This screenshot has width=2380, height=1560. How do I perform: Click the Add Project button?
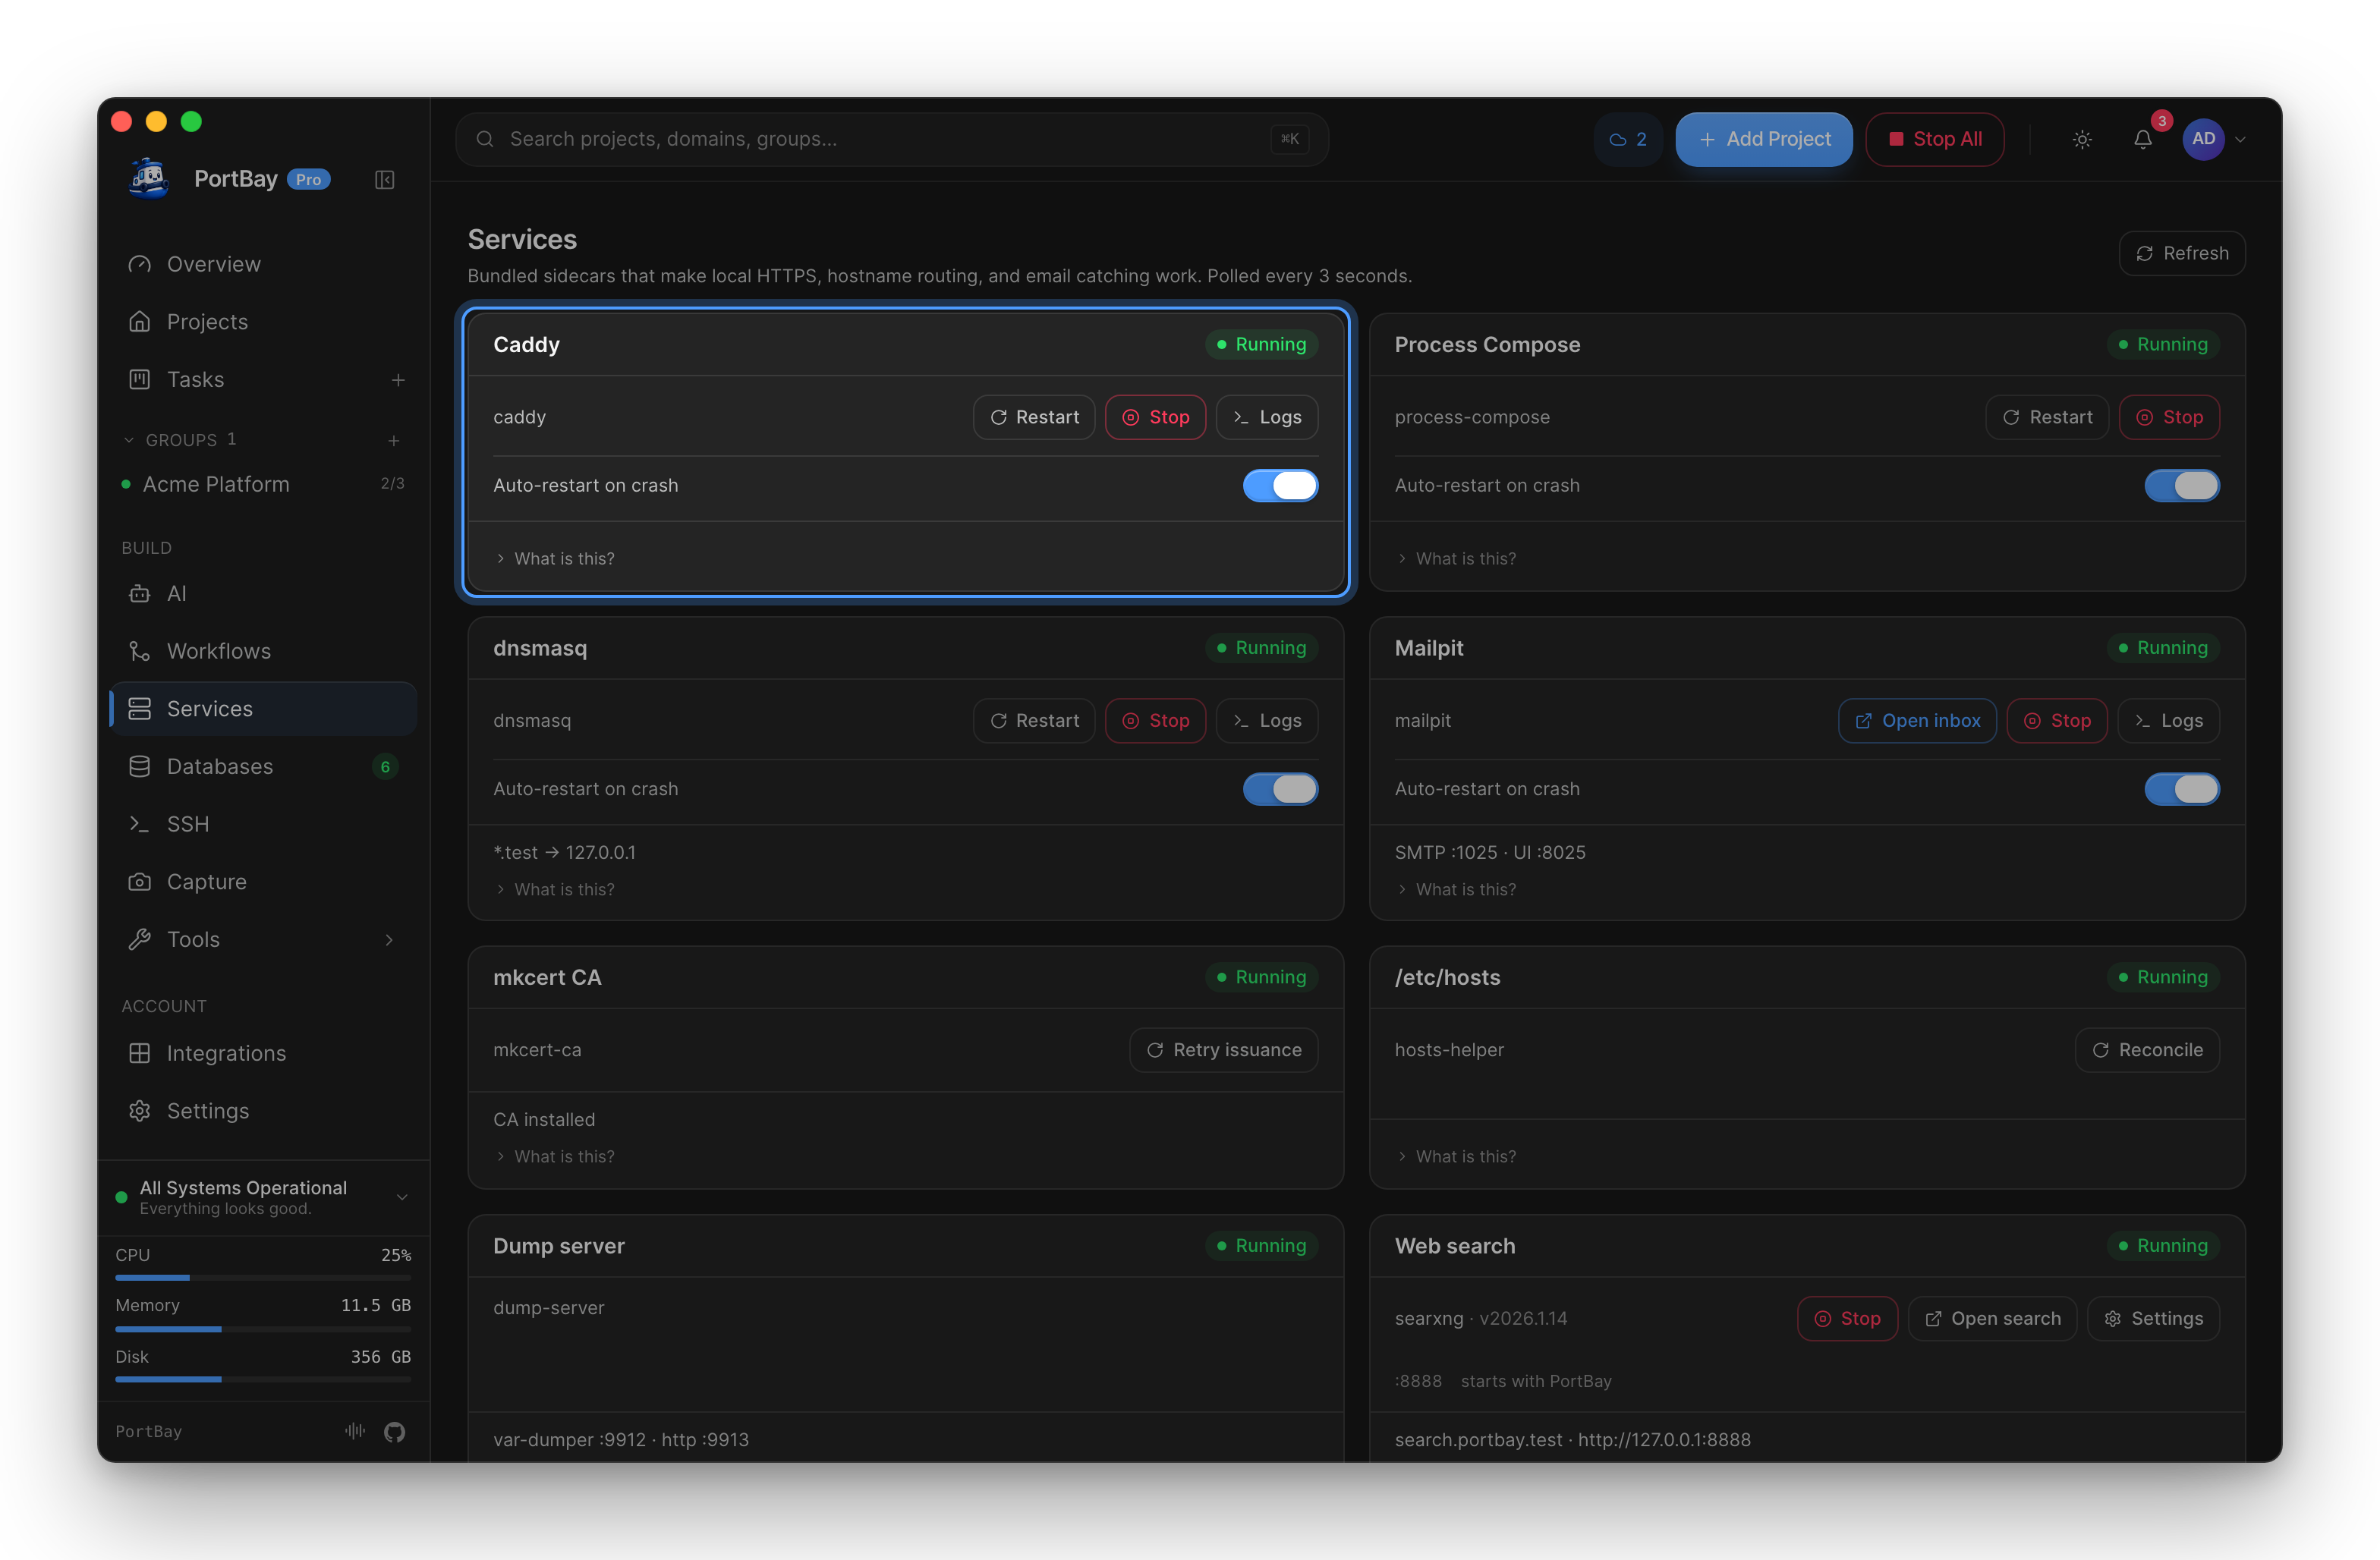tap(1764, 139)
